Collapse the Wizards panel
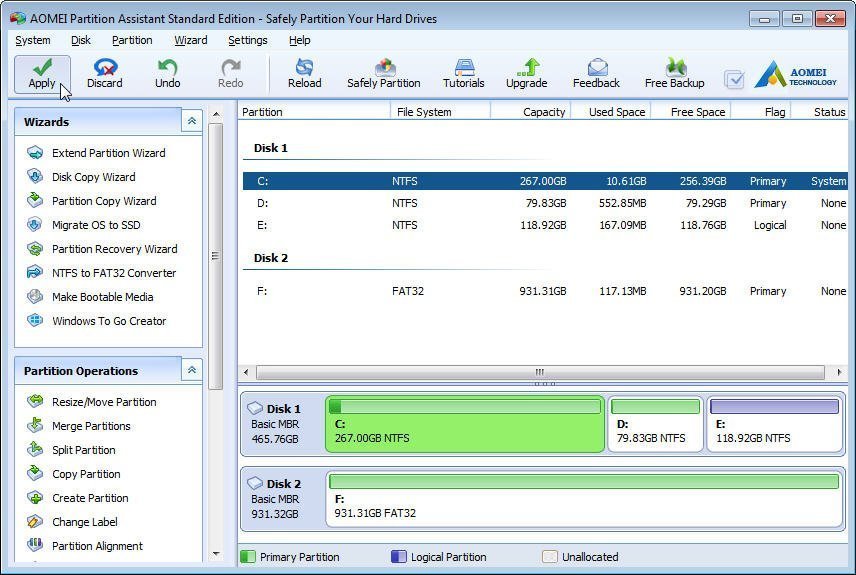 pyautogui.click(x=192, y=121)
